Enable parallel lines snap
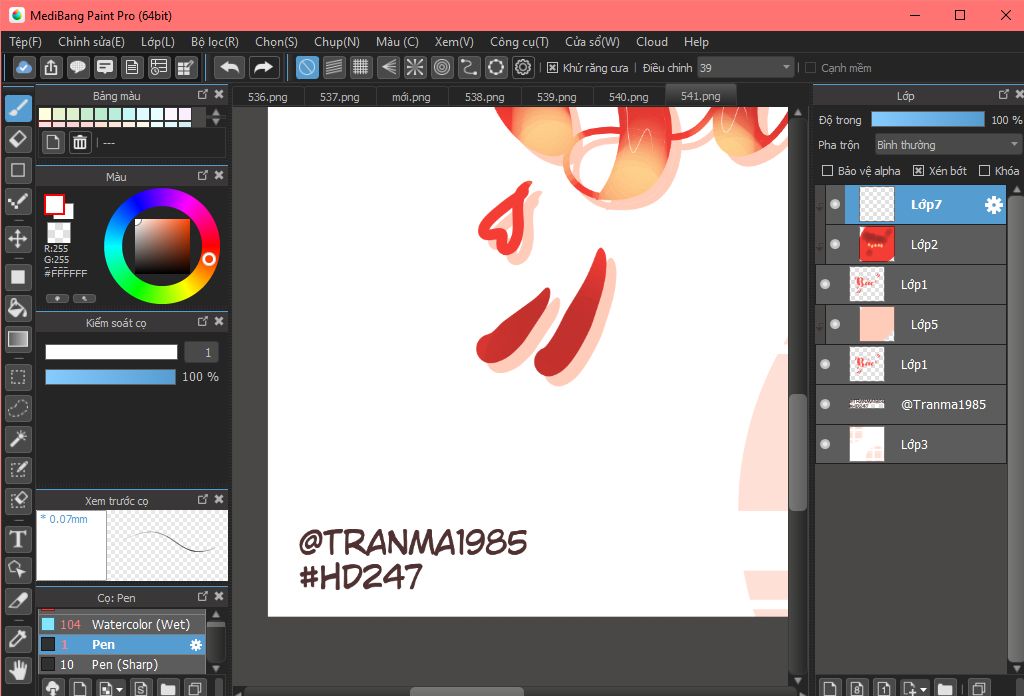Screen dimensions: 1024x696 [x=334, y=67]
